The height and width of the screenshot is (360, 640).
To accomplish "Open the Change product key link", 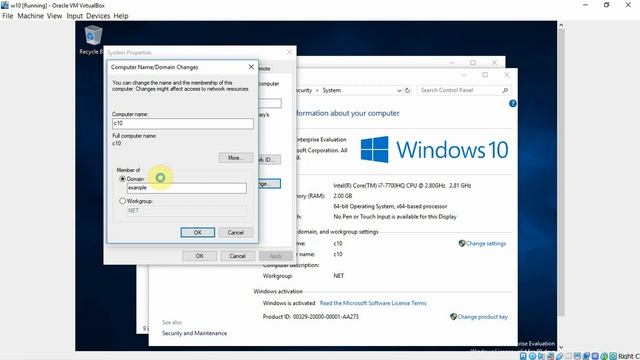I will click(482, 317).
